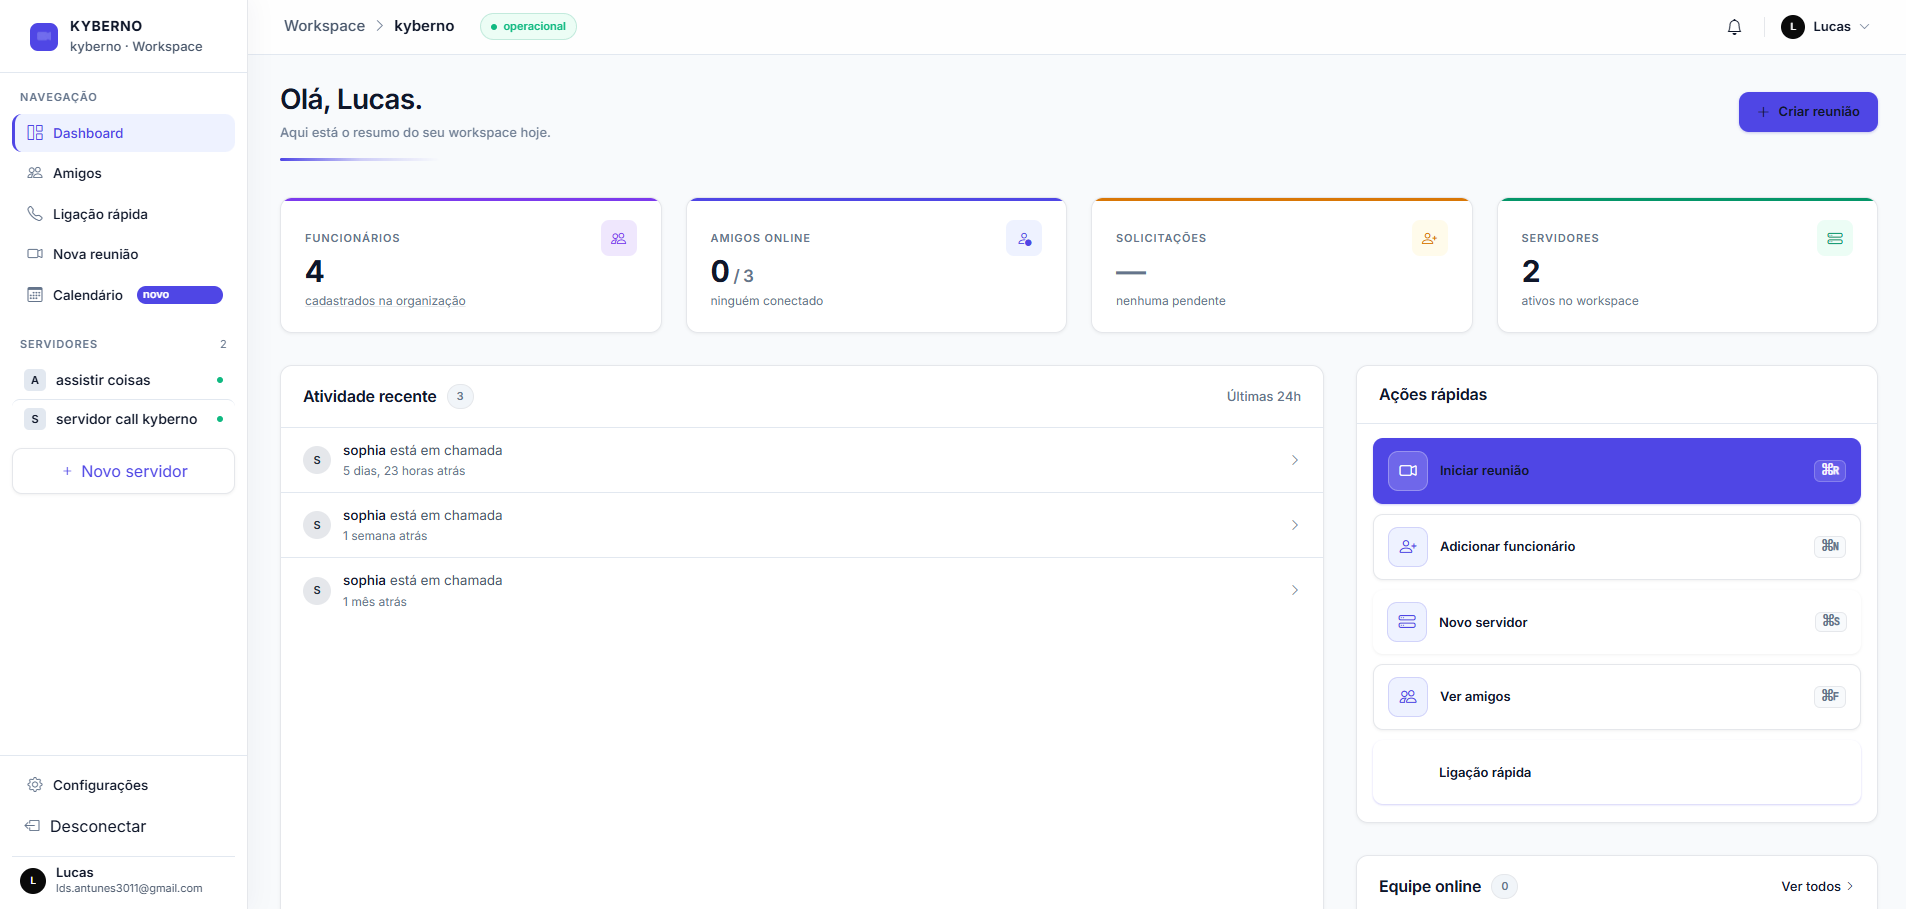Open the Lucas user dropdown arrow
This screenshot has width=1906, height=909.
(1865, 27)
